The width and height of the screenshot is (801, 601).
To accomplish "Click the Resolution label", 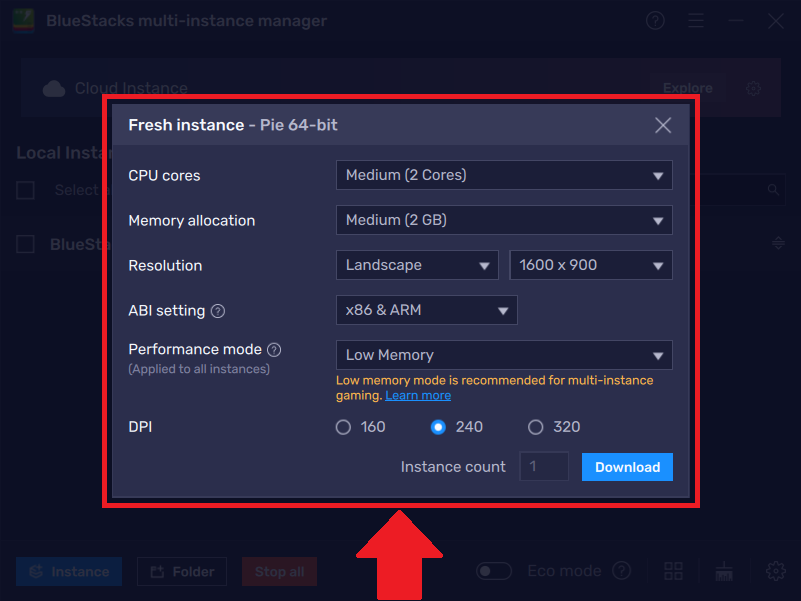I will click(x=166, y=266).
